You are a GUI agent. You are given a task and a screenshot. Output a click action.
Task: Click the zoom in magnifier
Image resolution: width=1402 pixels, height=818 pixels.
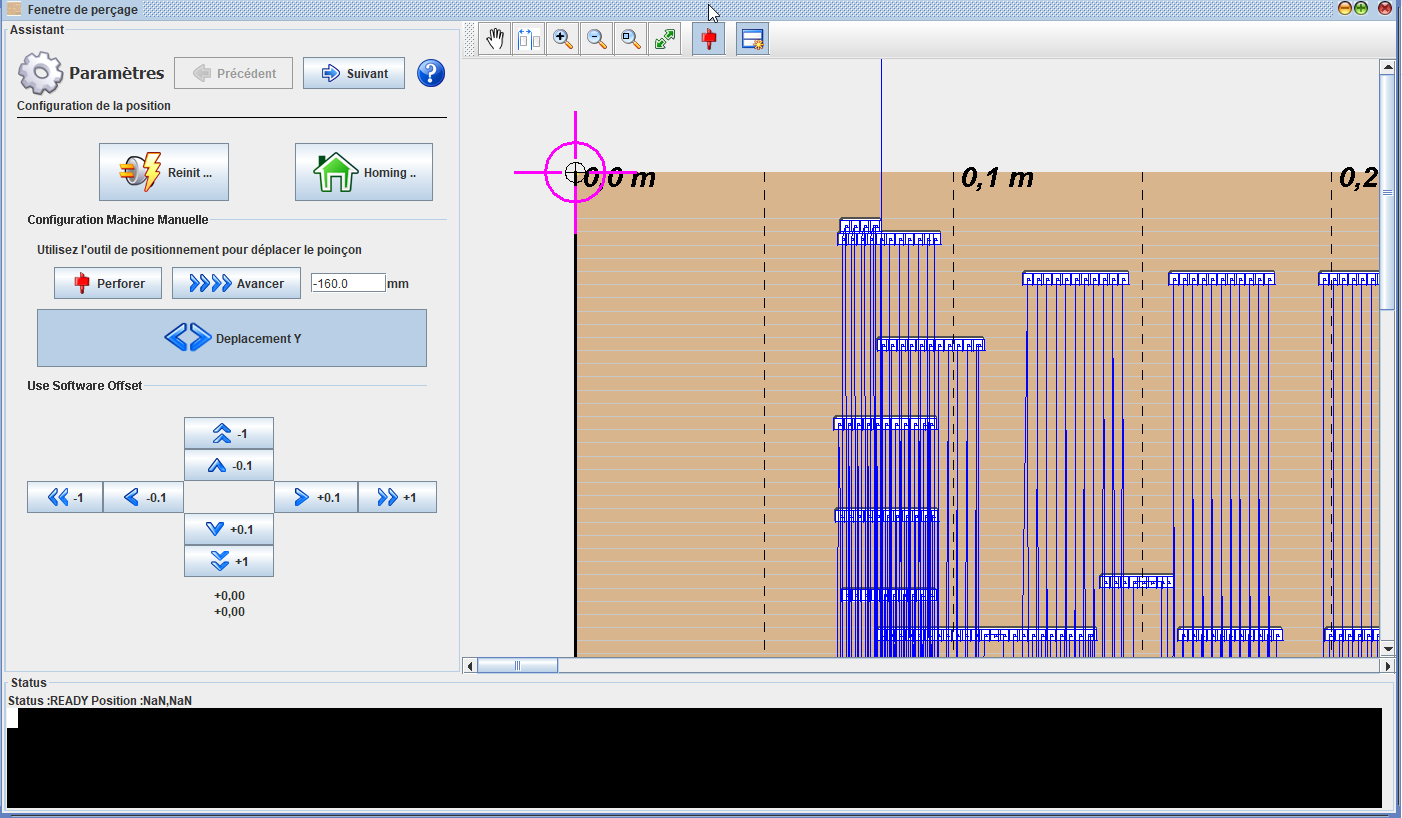click(x=563, y=39)
